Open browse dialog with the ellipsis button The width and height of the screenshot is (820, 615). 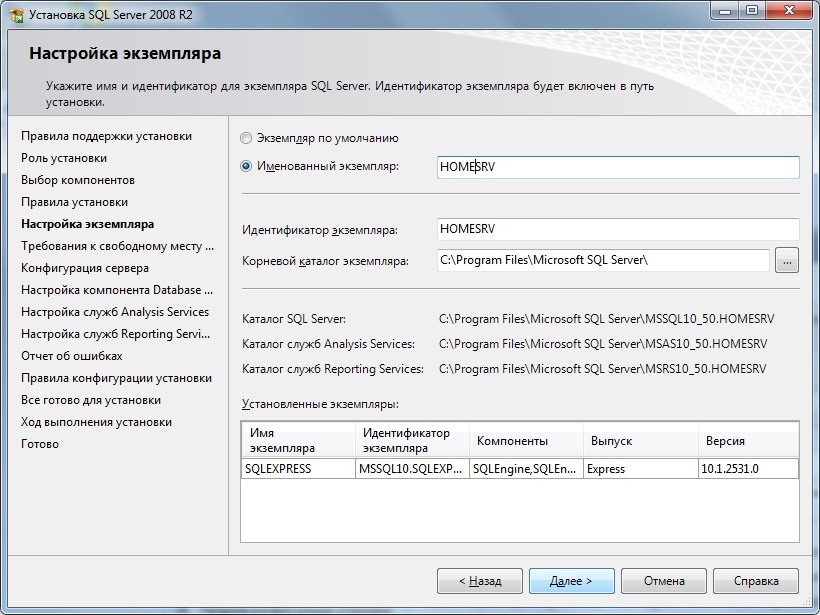click(787, 260)
